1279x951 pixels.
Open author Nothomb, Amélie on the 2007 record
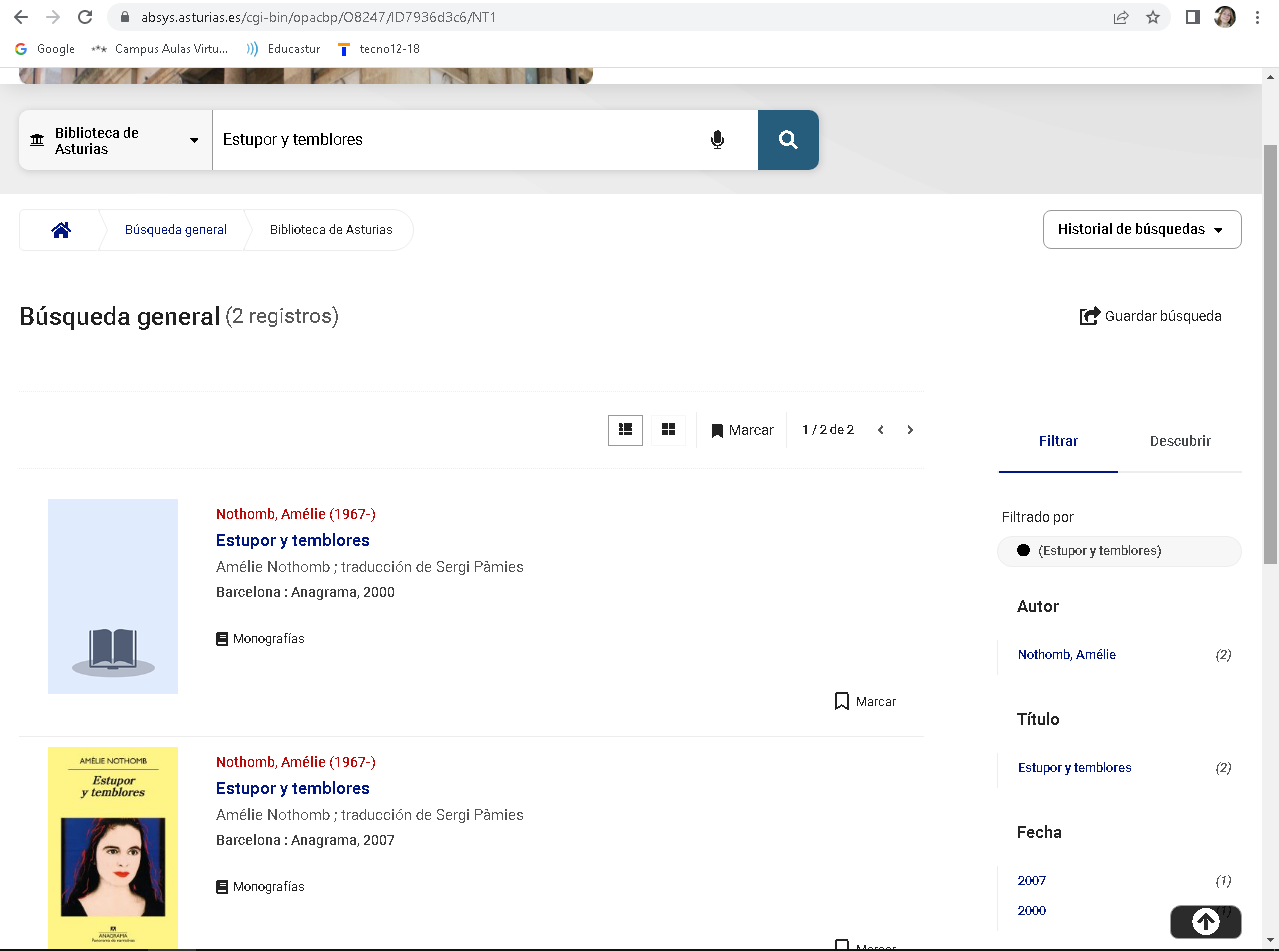point(296,762)
